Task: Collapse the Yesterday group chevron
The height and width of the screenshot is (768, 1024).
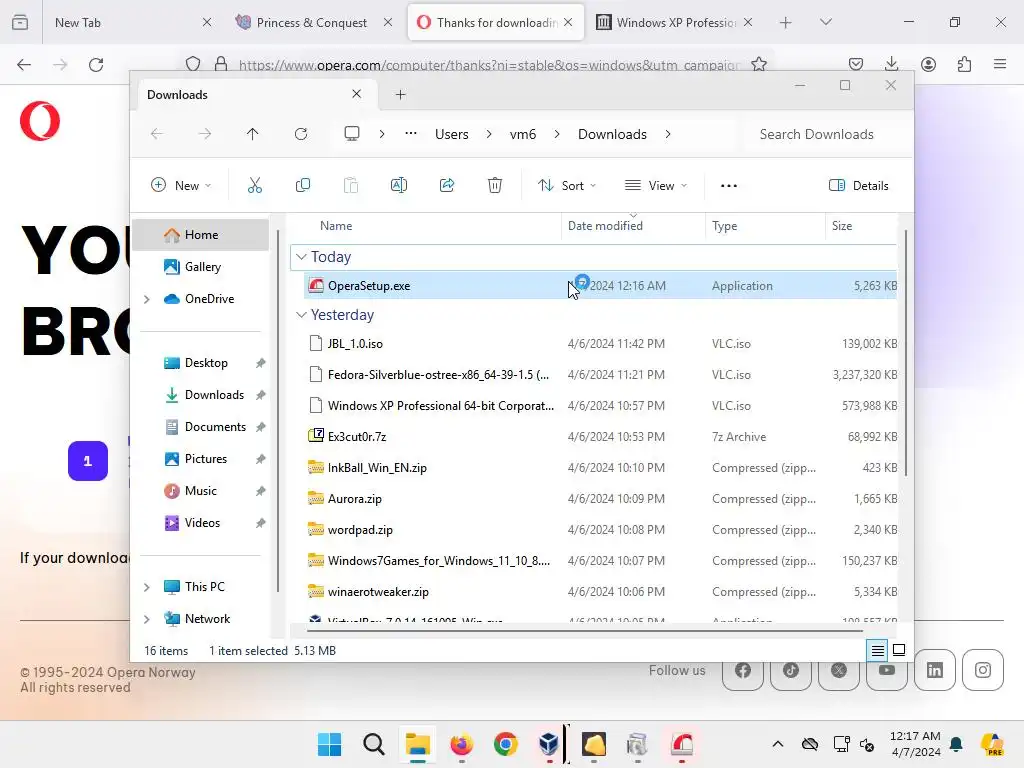Action: [301, 315]
